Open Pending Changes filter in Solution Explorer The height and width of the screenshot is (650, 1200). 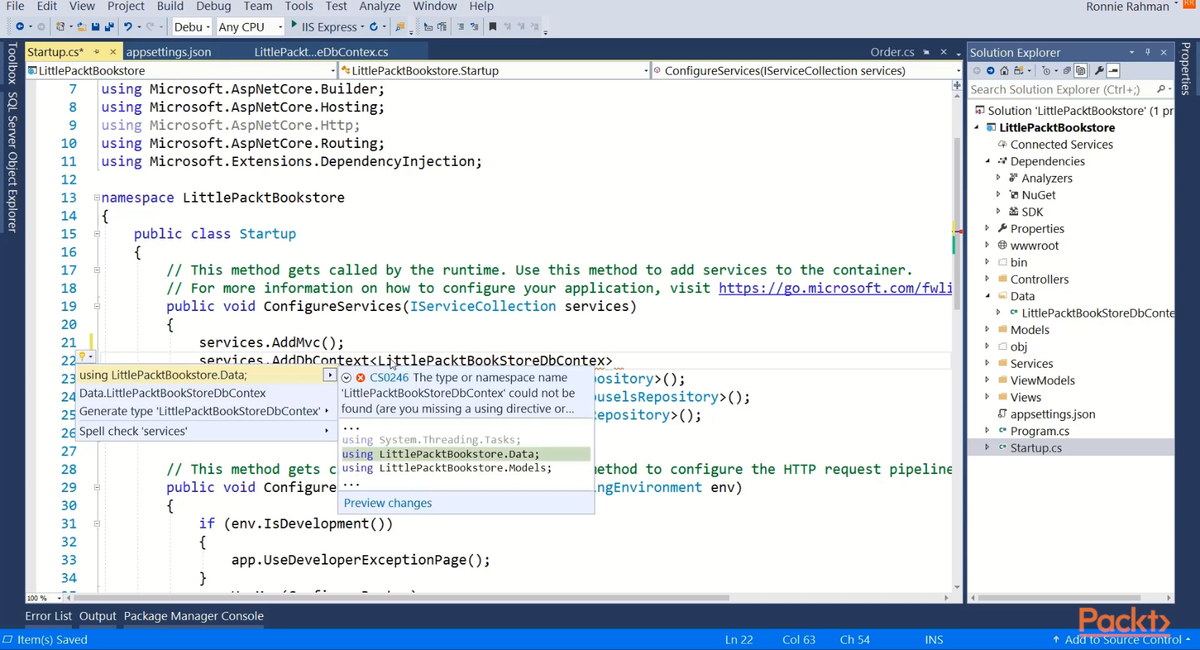tap(1046, 71)
